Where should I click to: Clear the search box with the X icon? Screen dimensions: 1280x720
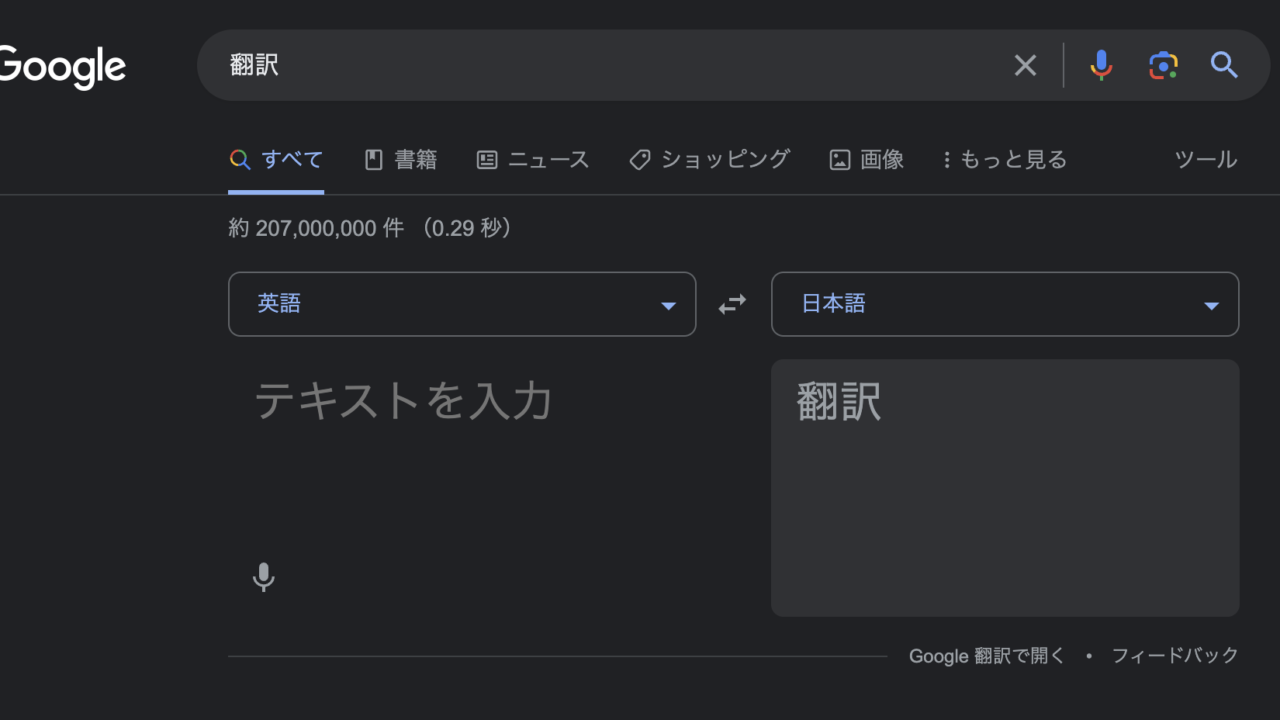pos(1025,66)
